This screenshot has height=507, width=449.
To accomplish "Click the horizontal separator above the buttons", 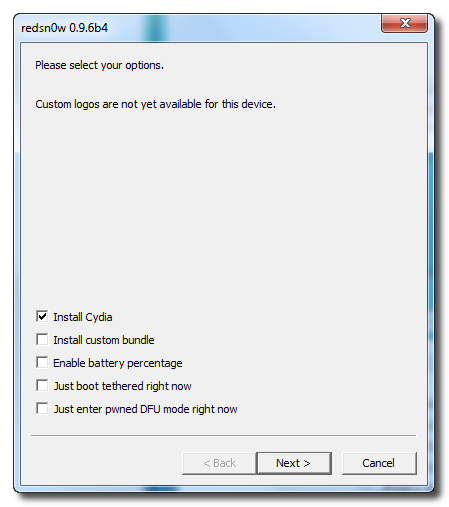I will [x=224, y=435].
